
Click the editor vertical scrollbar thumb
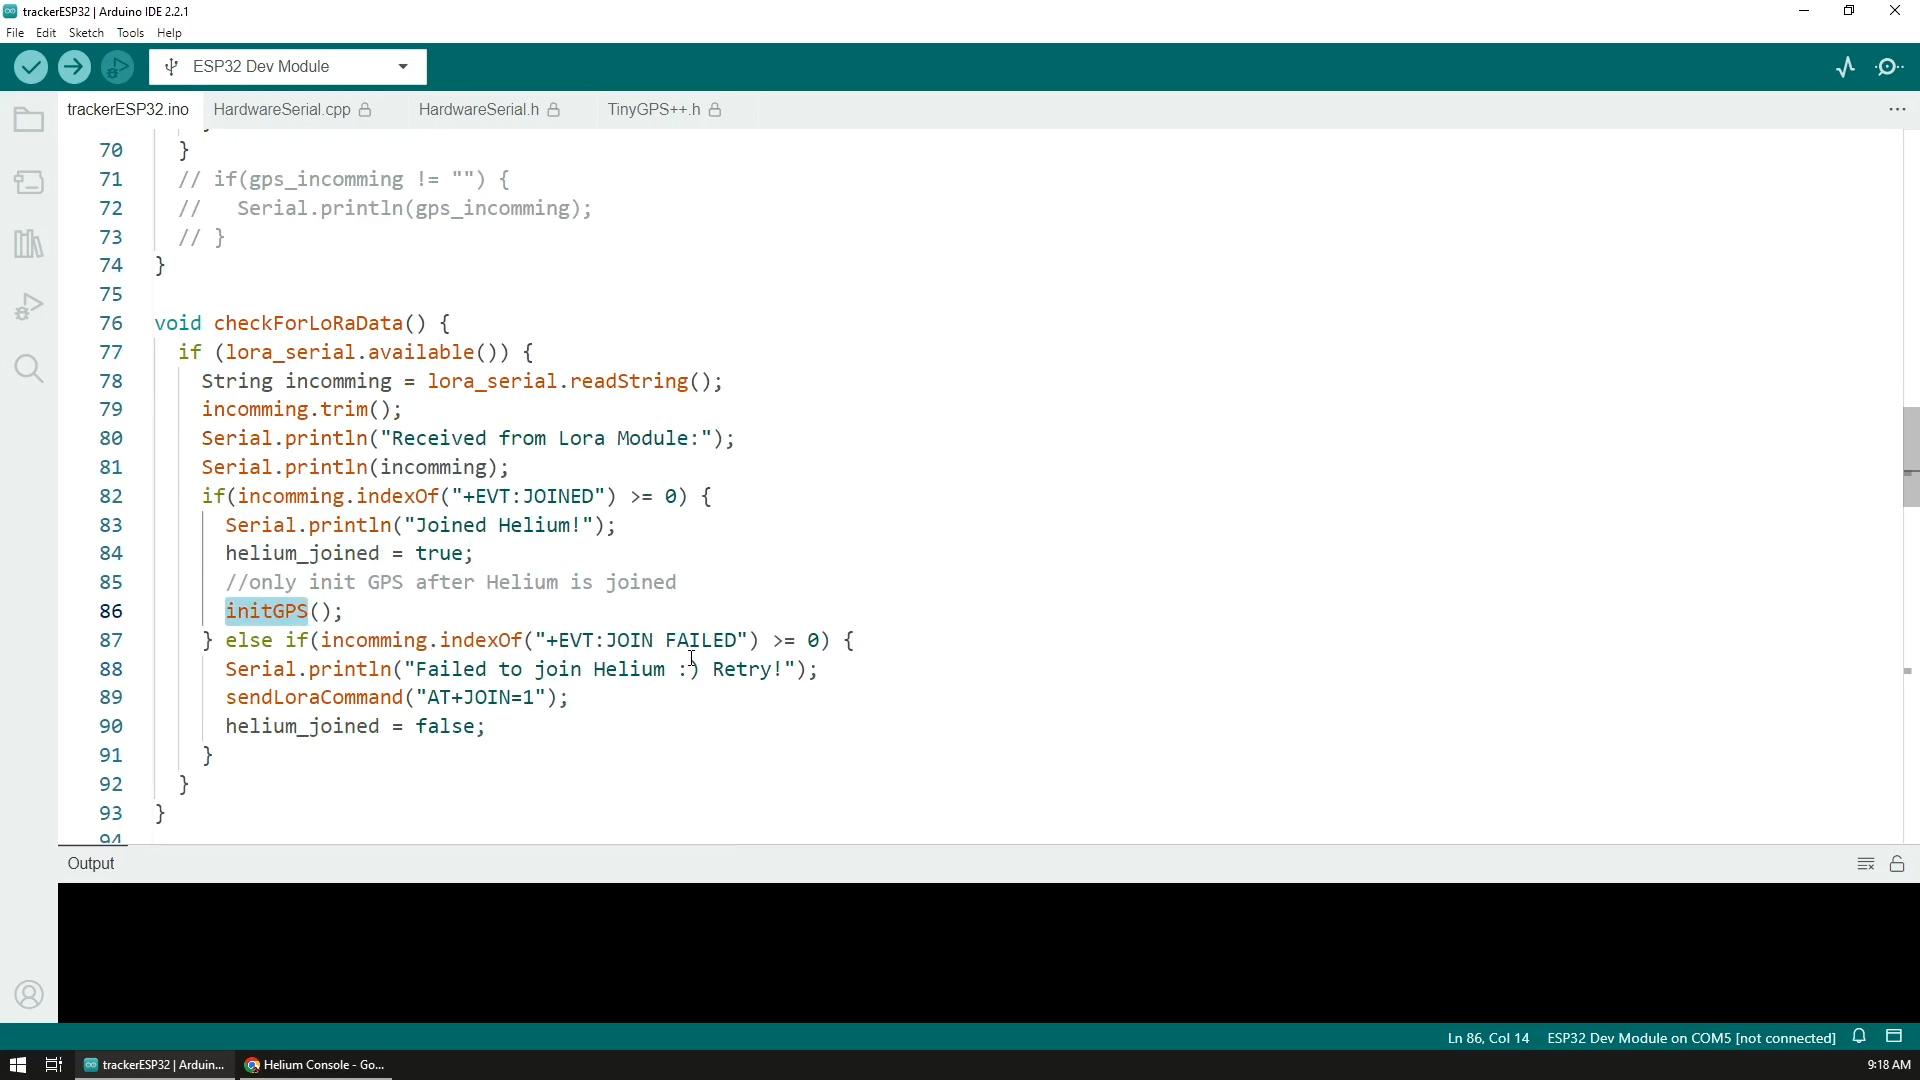click(1910, 456)
